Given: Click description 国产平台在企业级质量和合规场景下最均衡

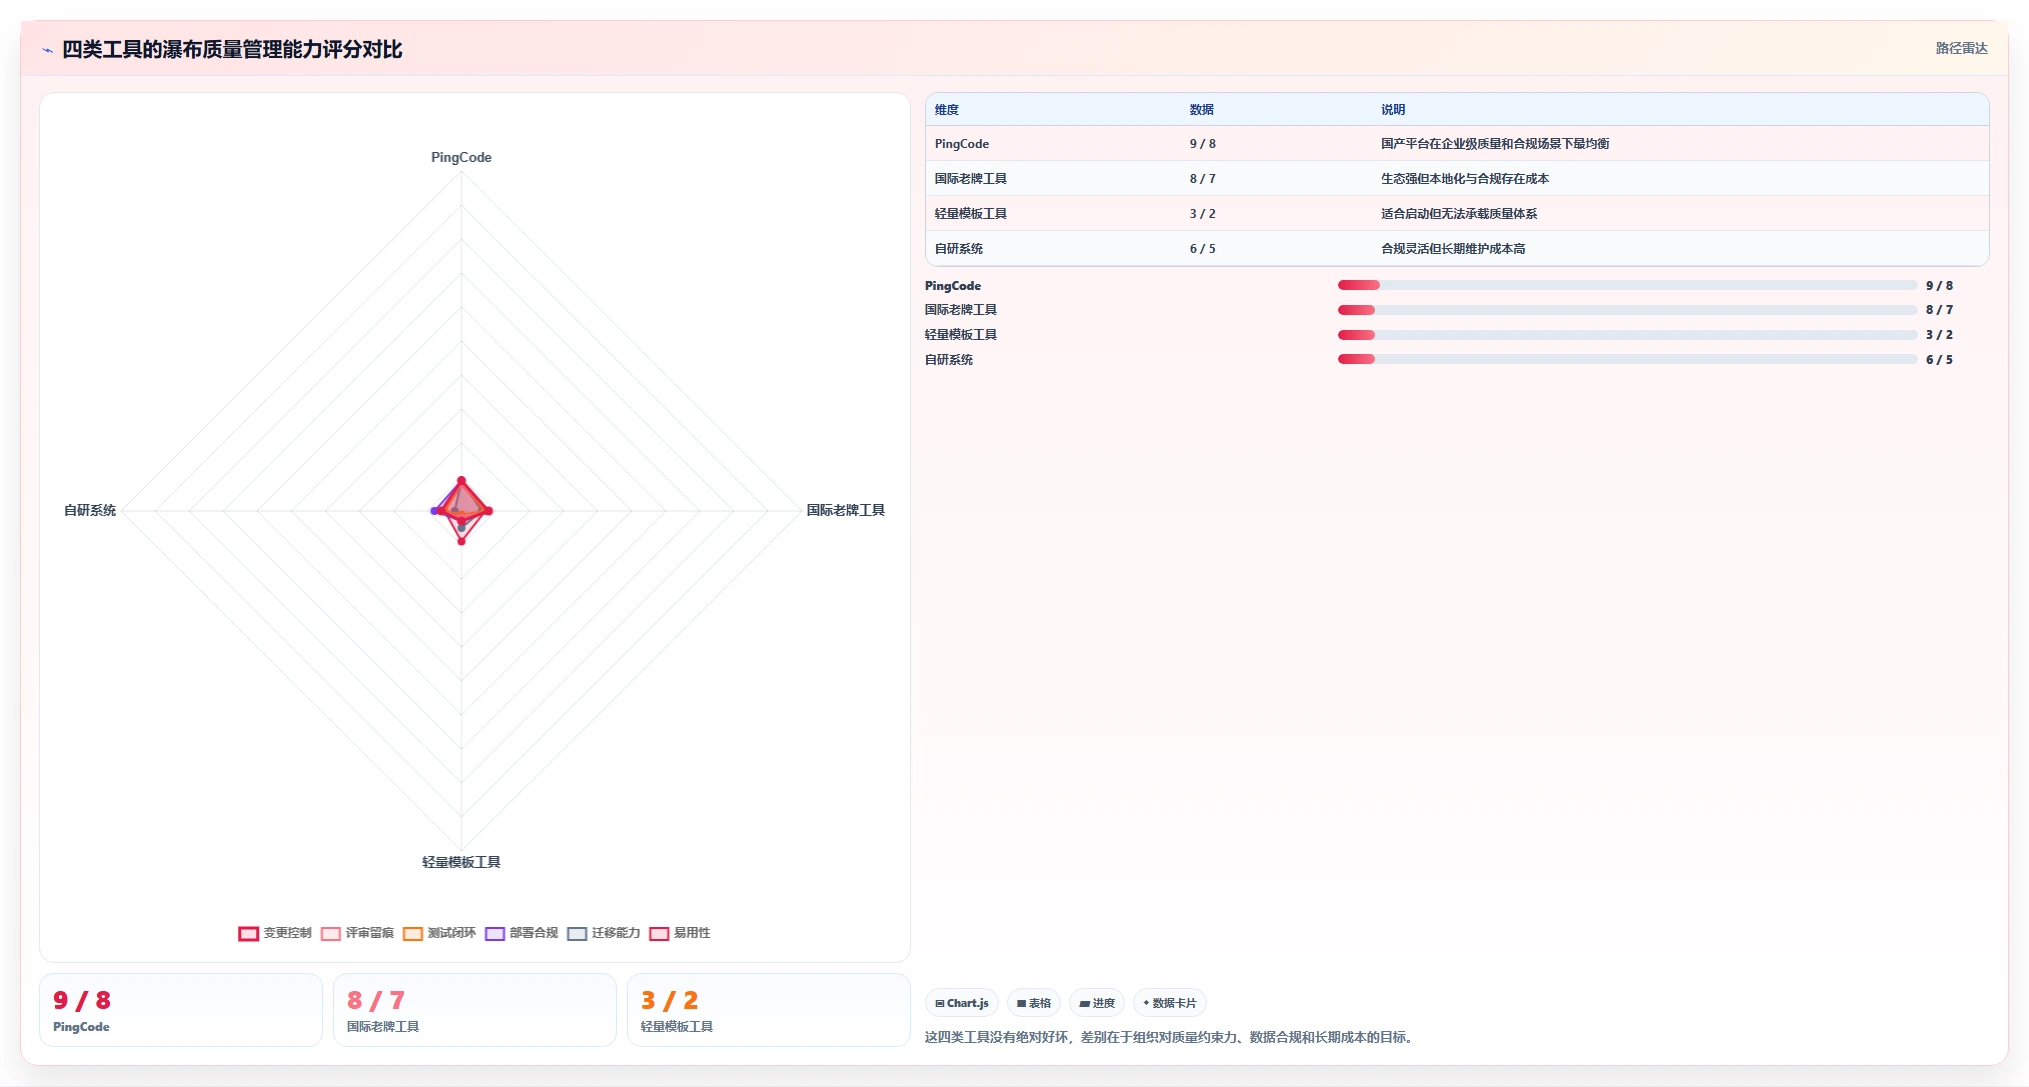Looking at the screenshot, I should pyautogui.click(x=1495, y=144).
